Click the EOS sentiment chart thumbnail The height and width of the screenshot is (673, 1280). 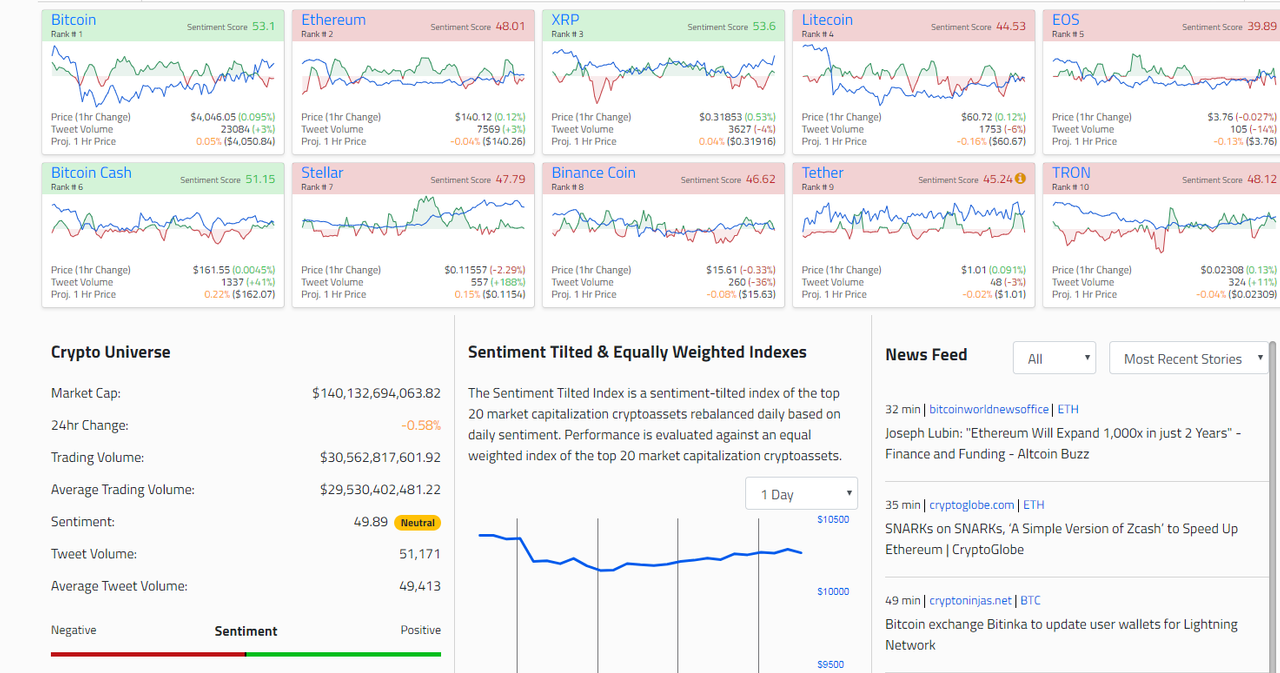pyautogui.click(x=1164, y=74)
